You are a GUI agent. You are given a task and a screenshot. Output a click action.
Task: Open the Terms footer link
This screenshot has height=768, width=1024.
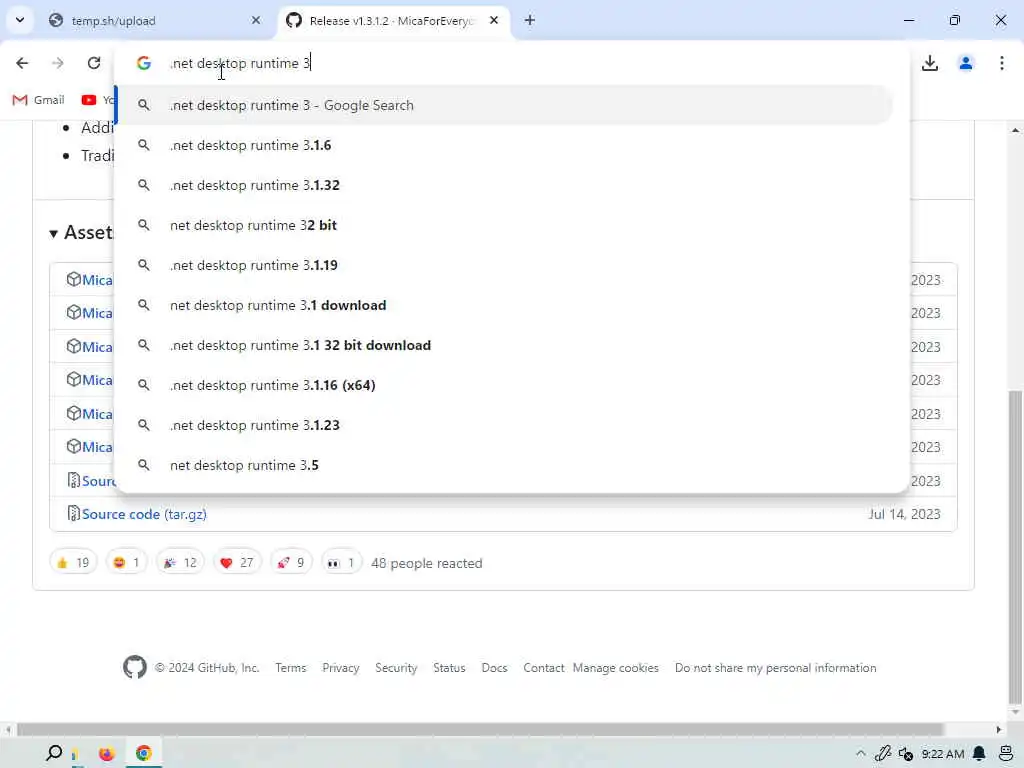click(x=291, y=667)
